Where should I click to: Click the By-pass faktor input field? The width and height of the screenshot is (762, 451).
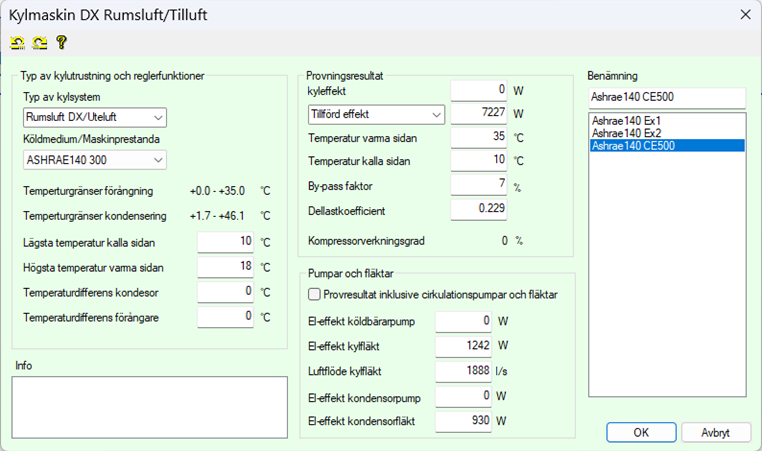click(x=479, y=185)
